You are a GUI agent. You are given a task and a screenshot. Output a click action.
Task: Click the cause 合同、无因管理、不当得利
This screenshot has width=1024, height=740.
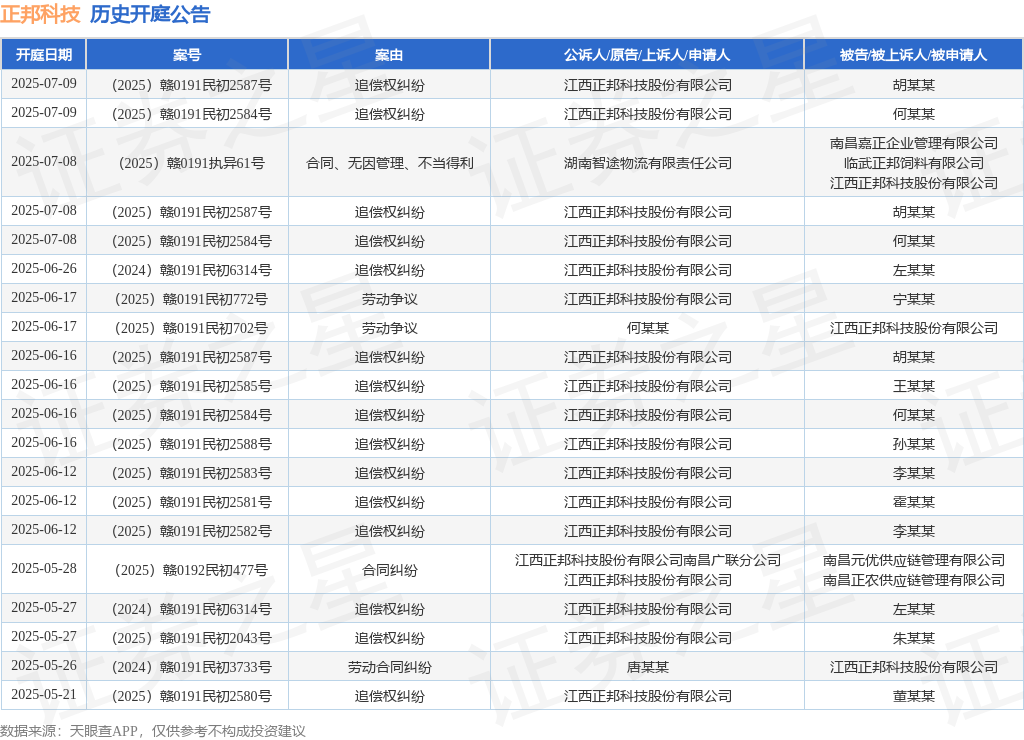390,163
